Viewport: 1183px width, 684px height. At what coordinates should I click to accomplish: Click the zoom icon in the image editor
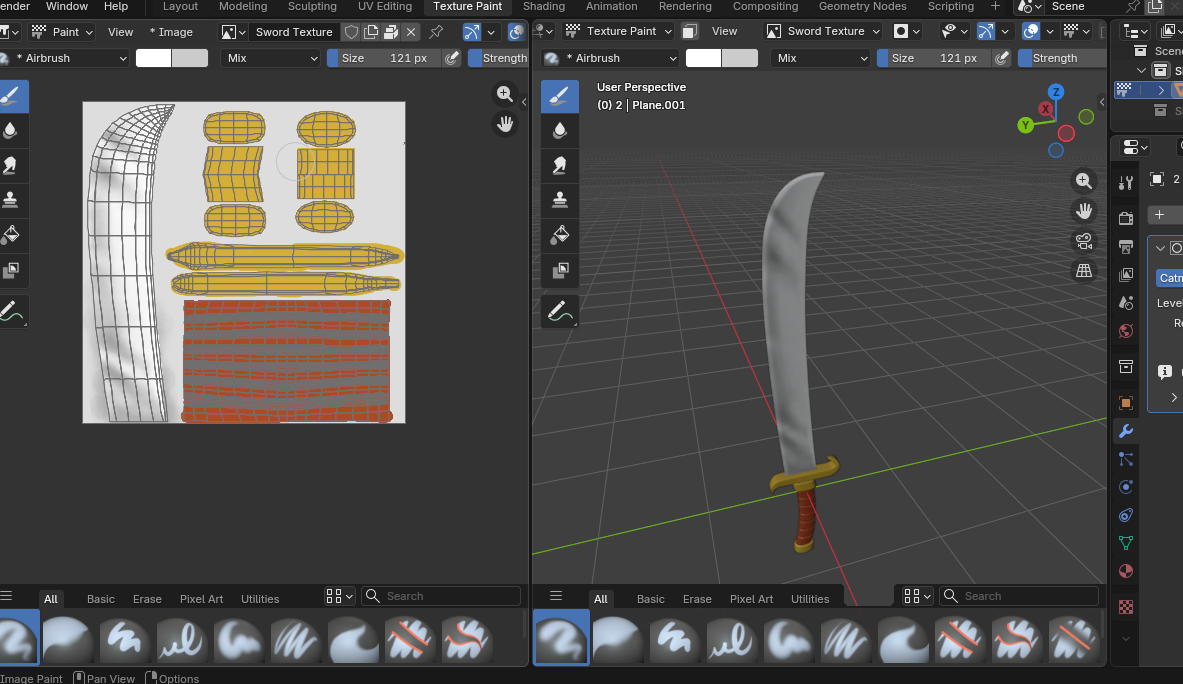coord(505,94)
